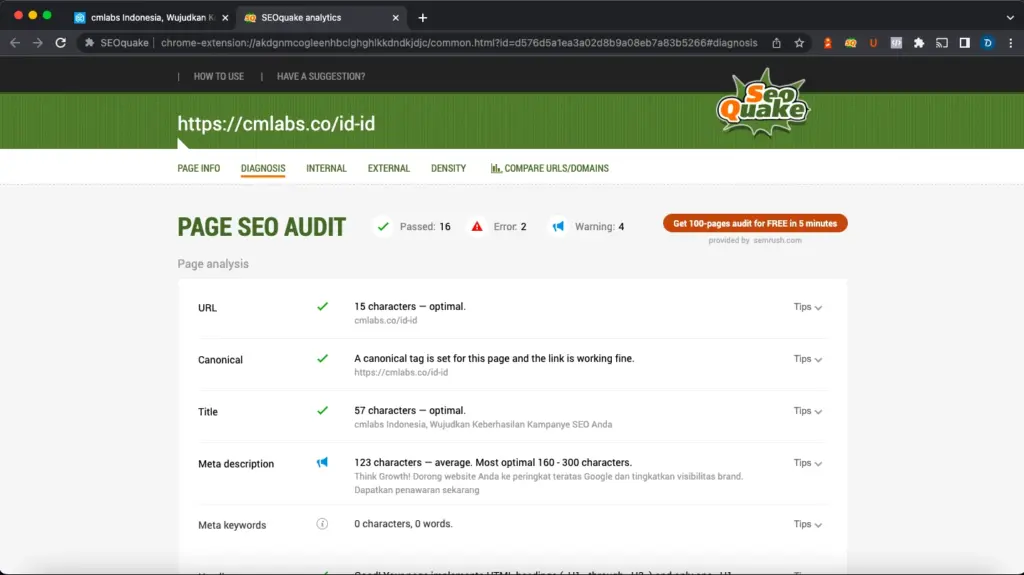Select the DIAGNOSIS tab
Viewport: 1024px width, 575px height.
[x=263, y=168]
